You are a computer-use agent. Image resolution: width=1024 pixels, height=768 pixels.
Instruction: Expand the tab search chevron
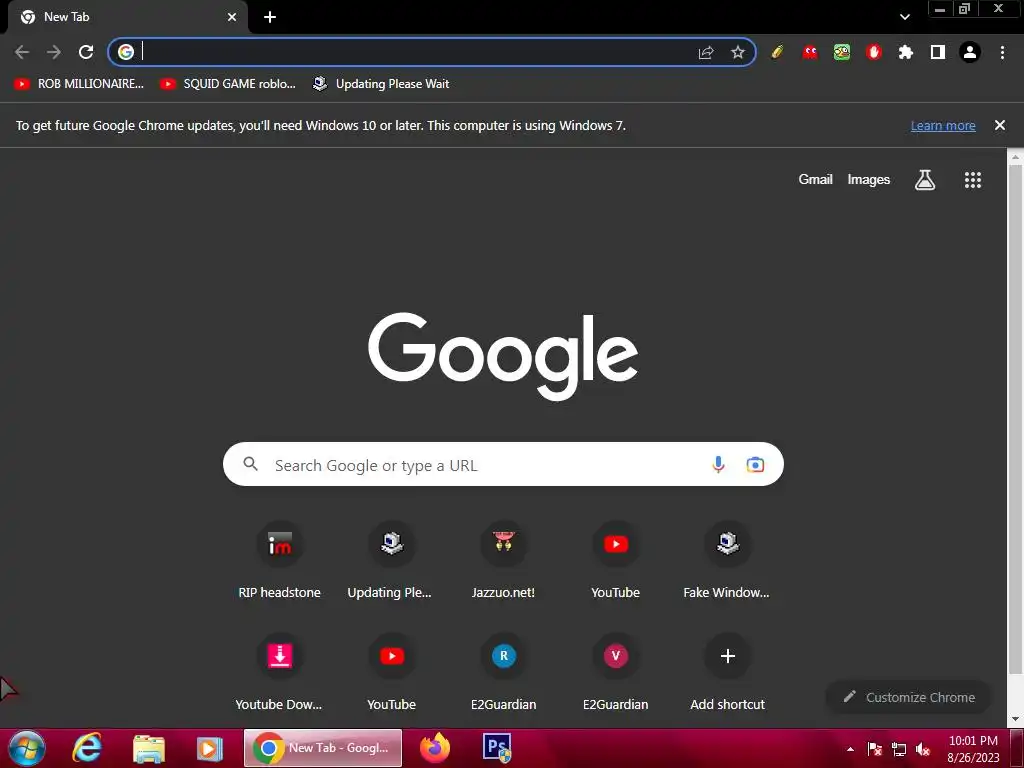tap(904, 17)
